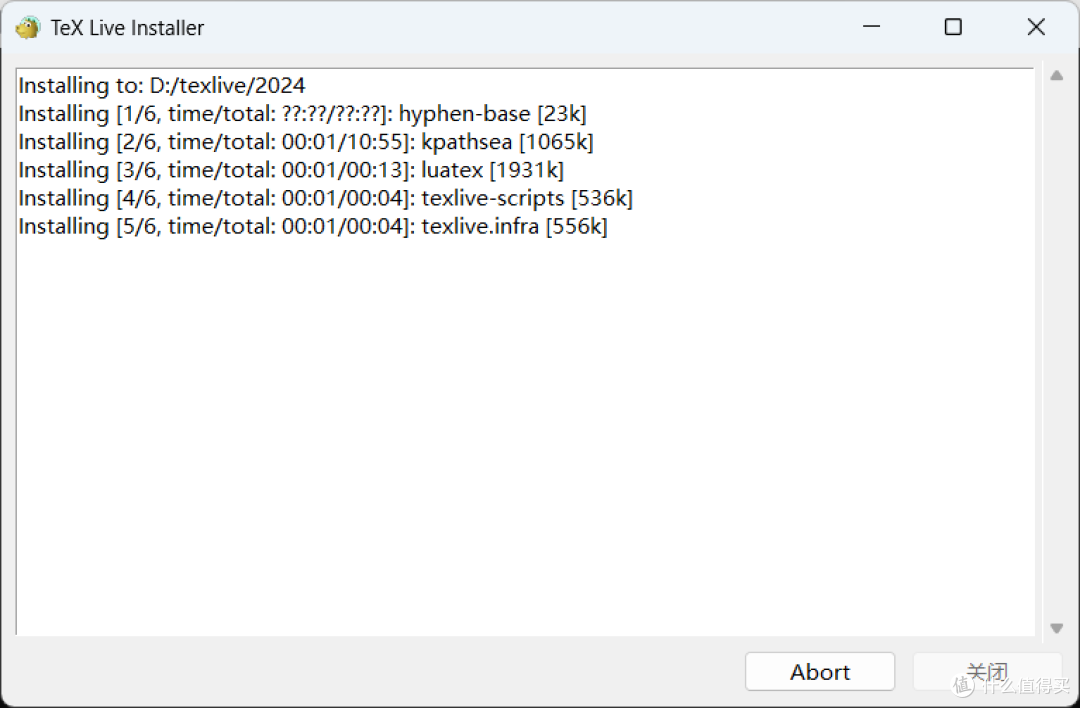Click the 00:01/10:55 time estimate text

(346, 142)
